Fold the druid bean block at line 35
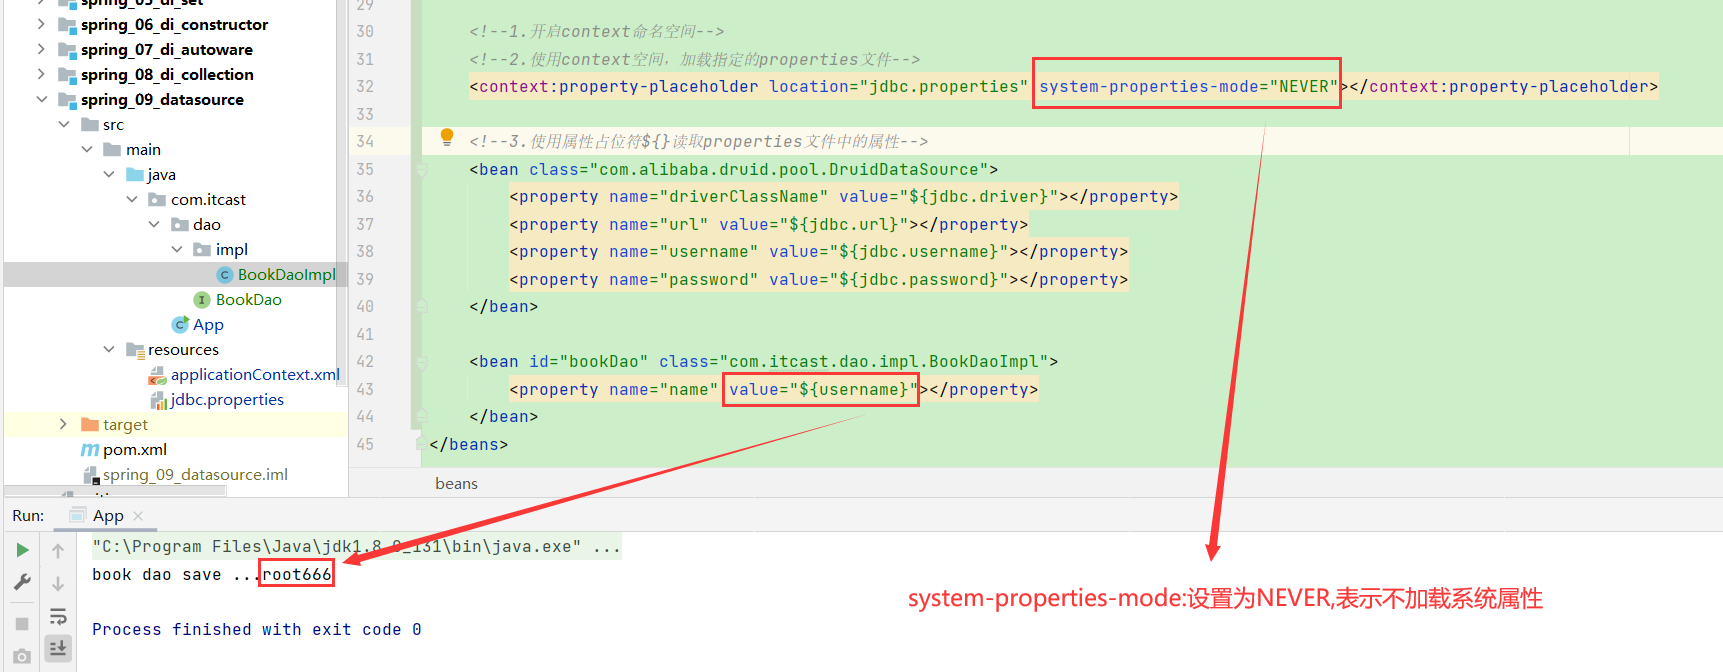 click(x=421, y=170)
